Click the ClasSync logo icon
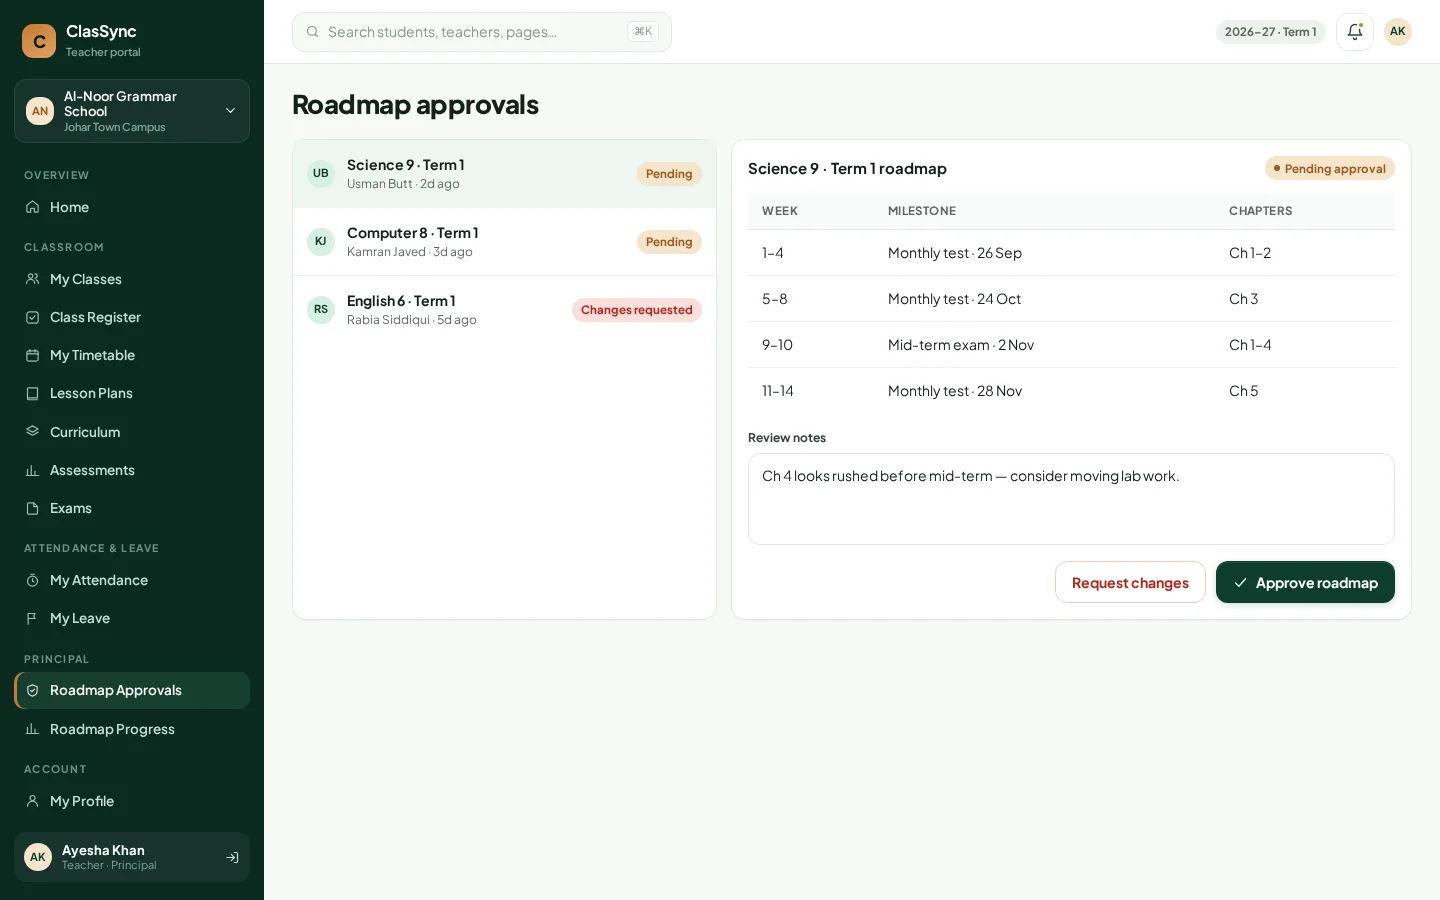This screenshot has height=900, width=1440. pos(39,41)
